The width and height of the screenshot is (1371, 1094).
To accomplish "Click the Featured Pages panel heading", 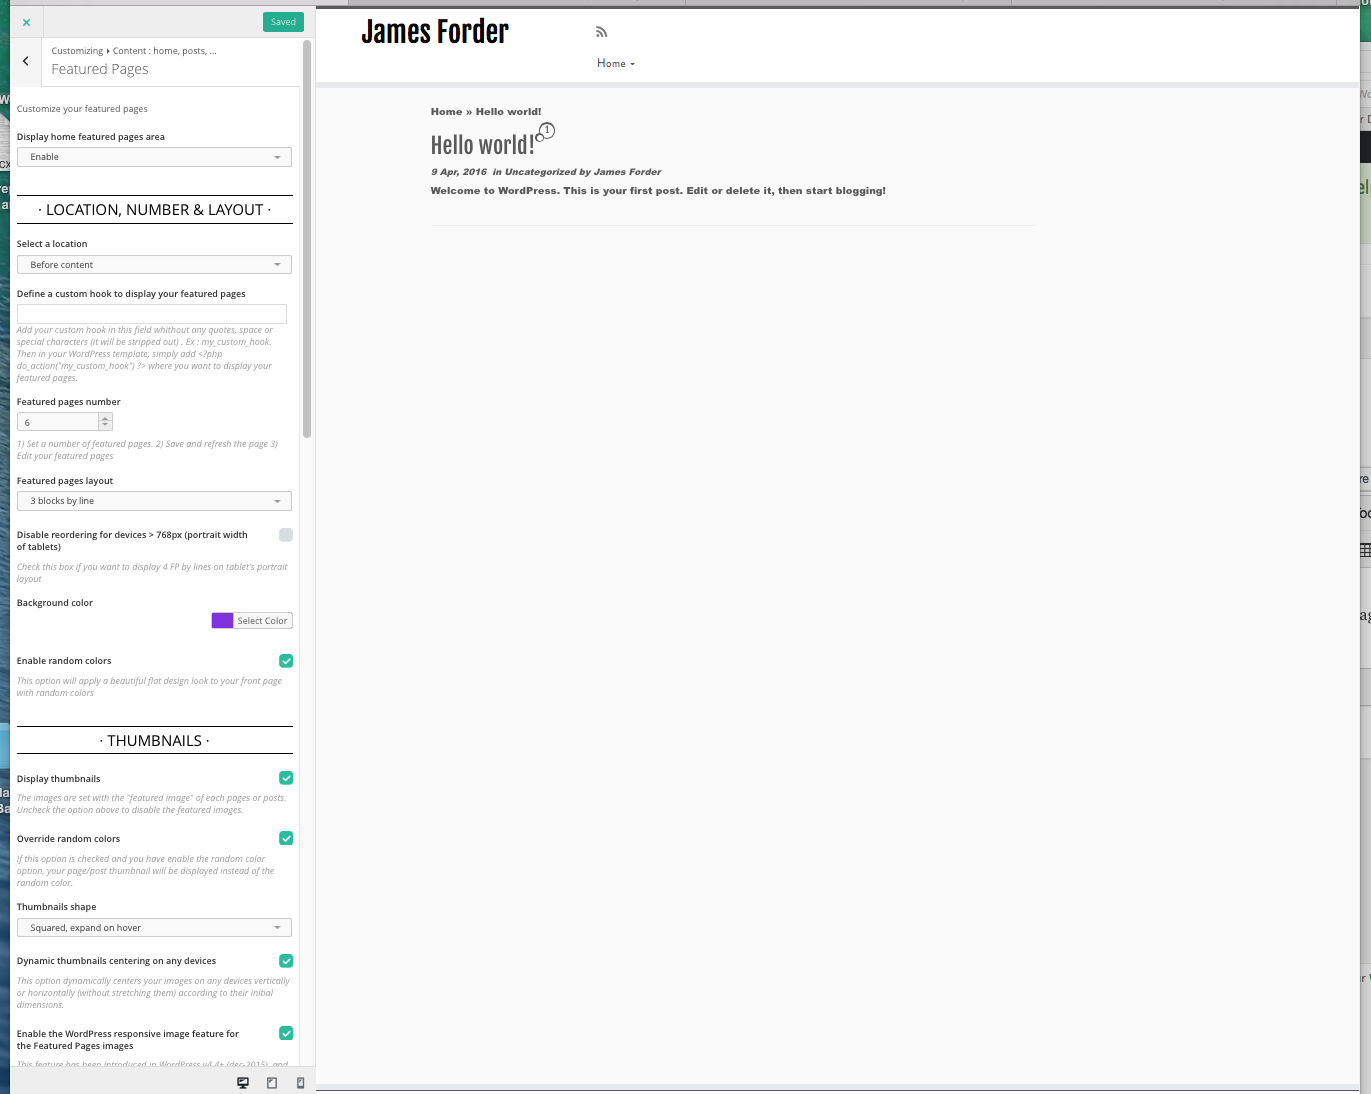I will tap(100, 69).
